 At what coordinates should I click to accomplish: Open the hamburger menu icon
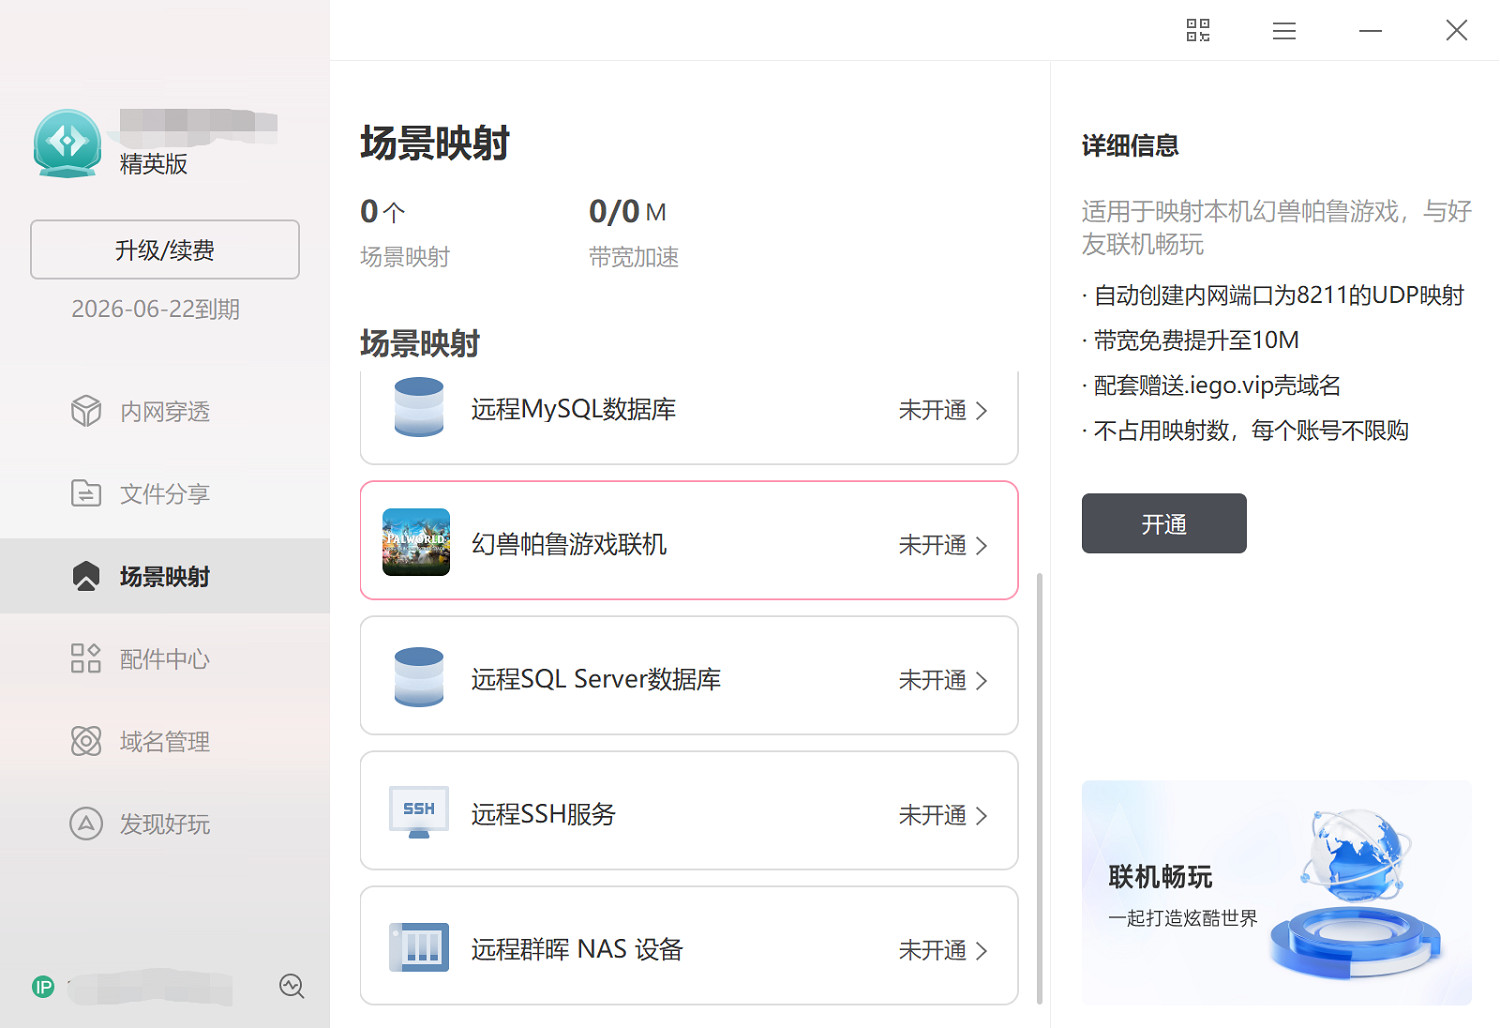click(x=1284, y=31)
